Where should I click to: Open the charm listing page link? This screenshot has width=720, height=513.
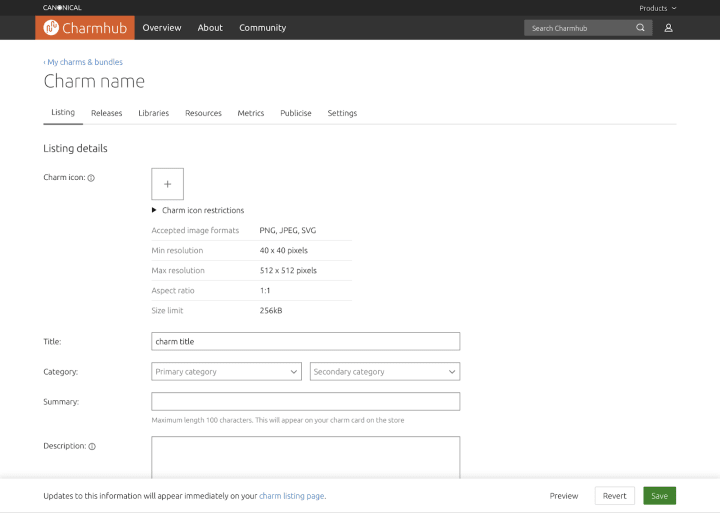[292, 496]
